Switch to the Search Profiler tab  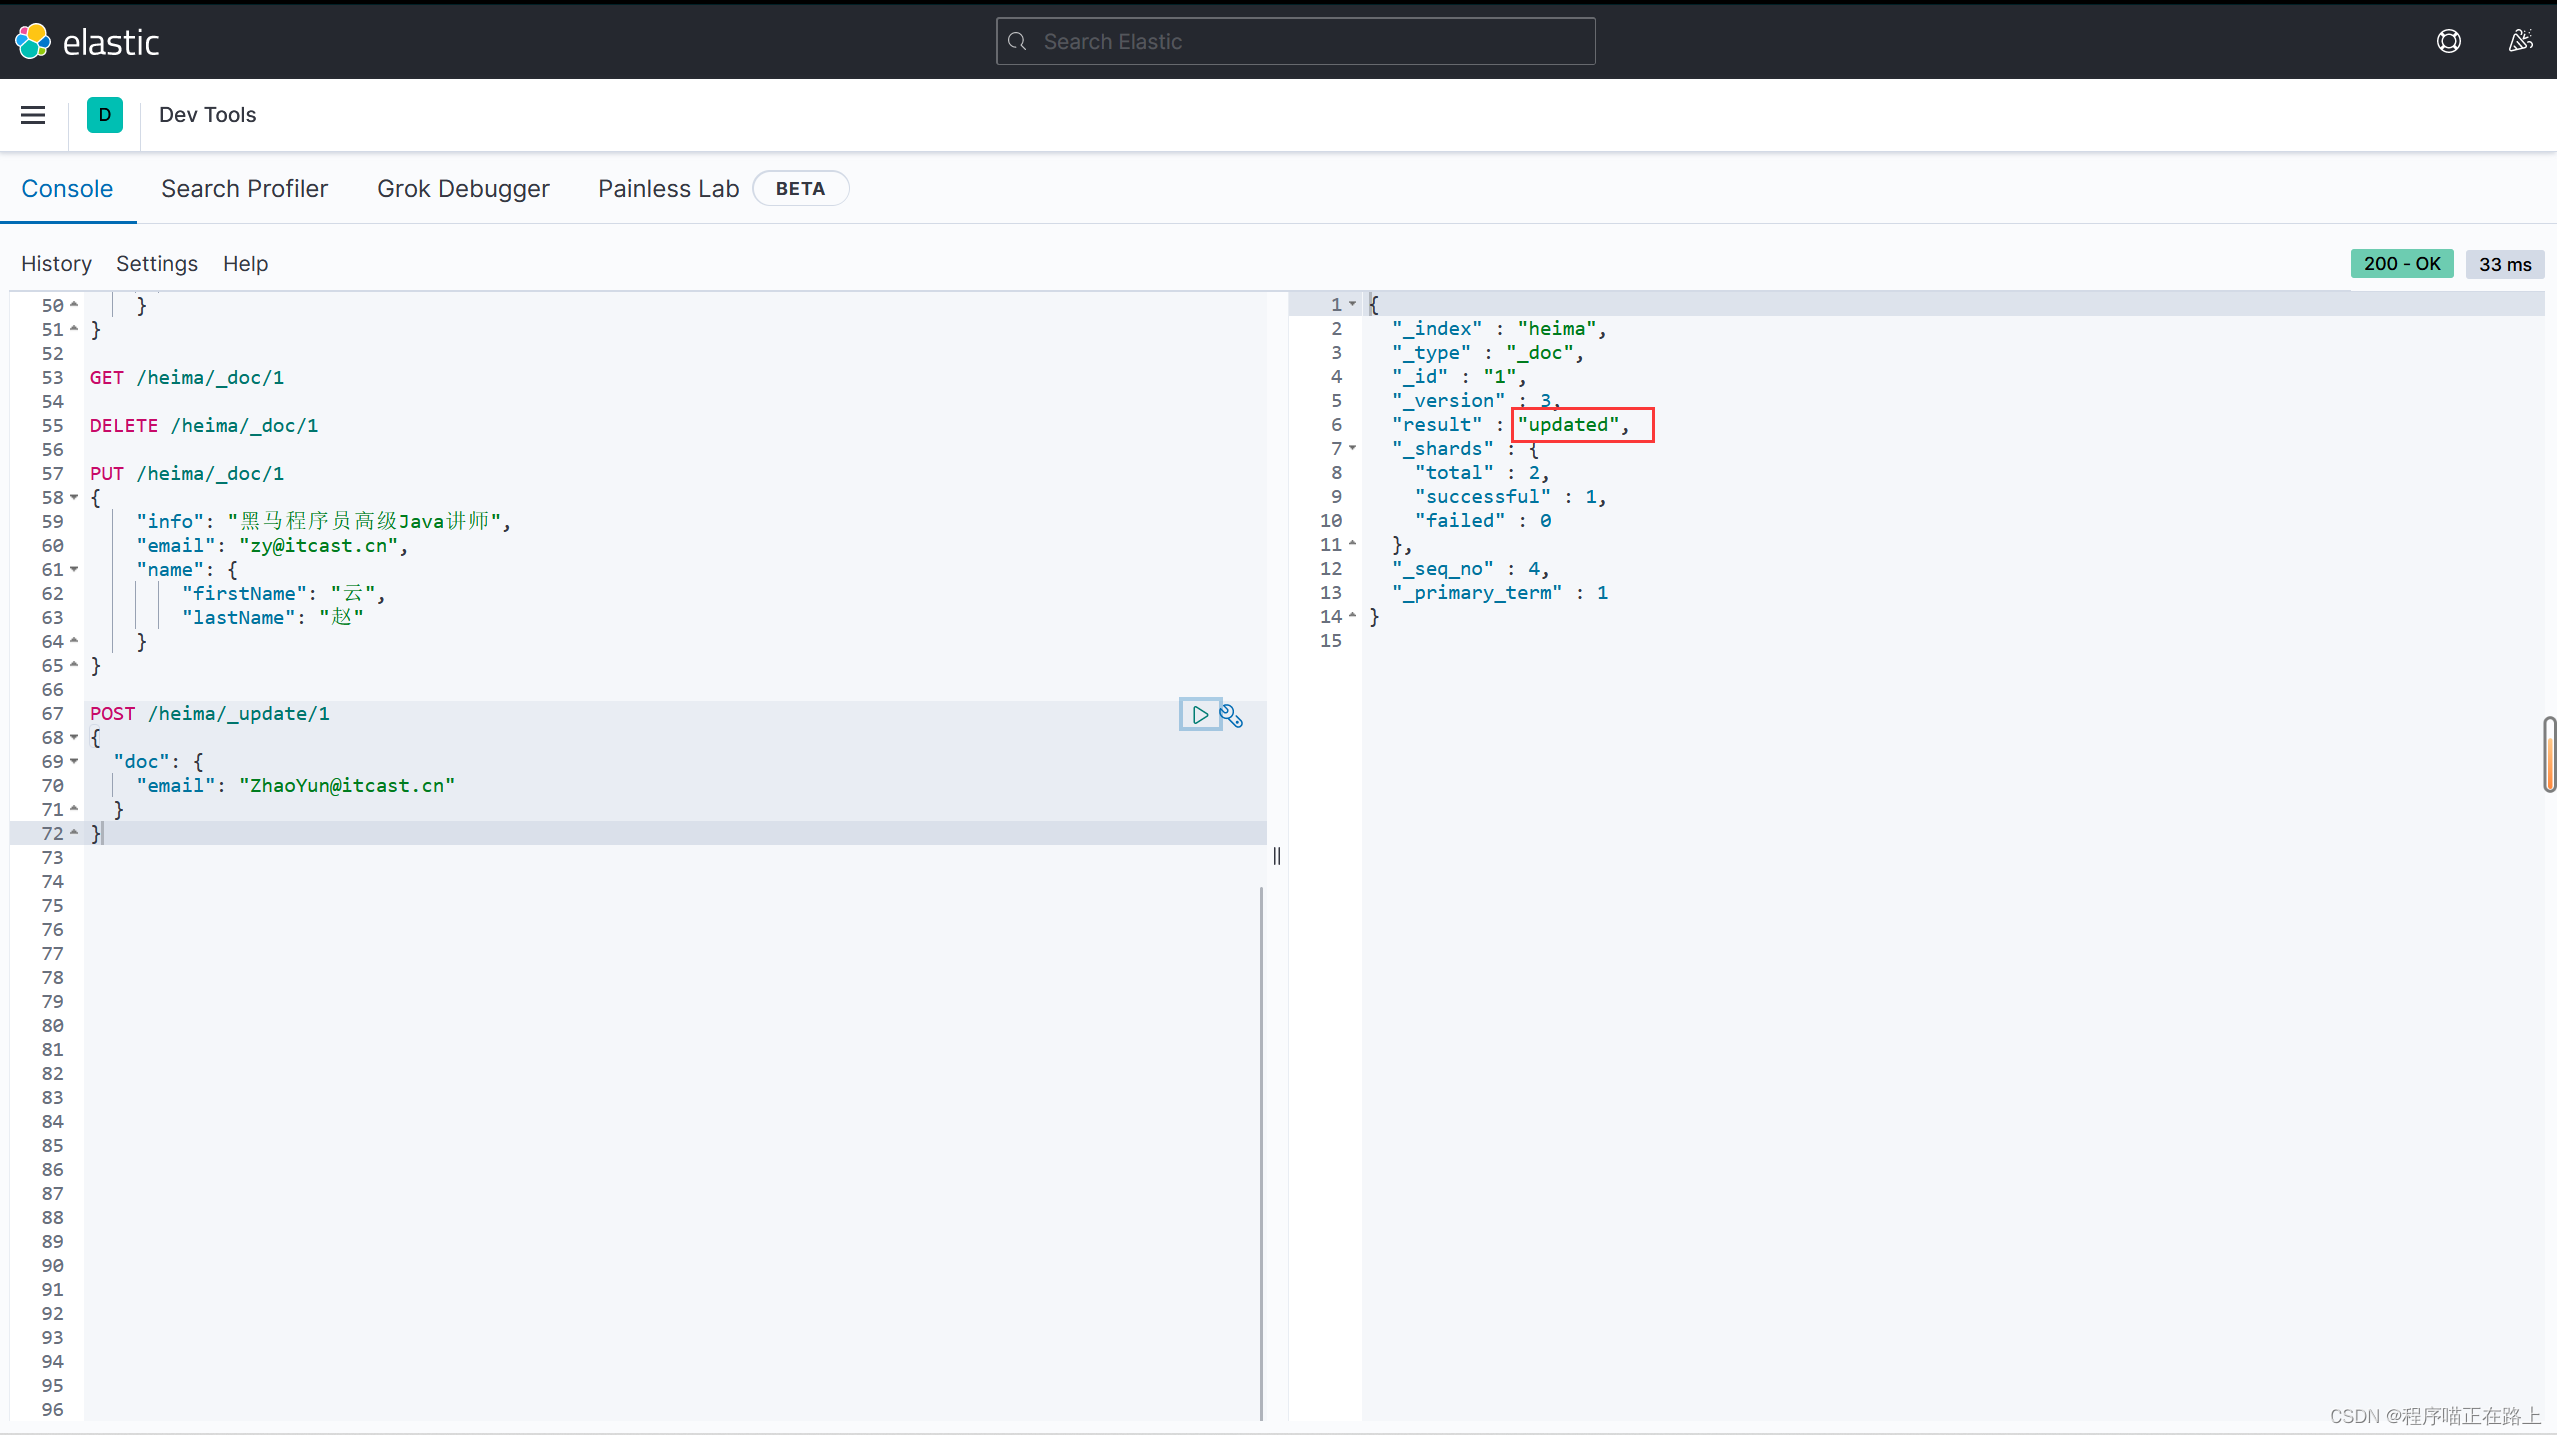point(244,189)
